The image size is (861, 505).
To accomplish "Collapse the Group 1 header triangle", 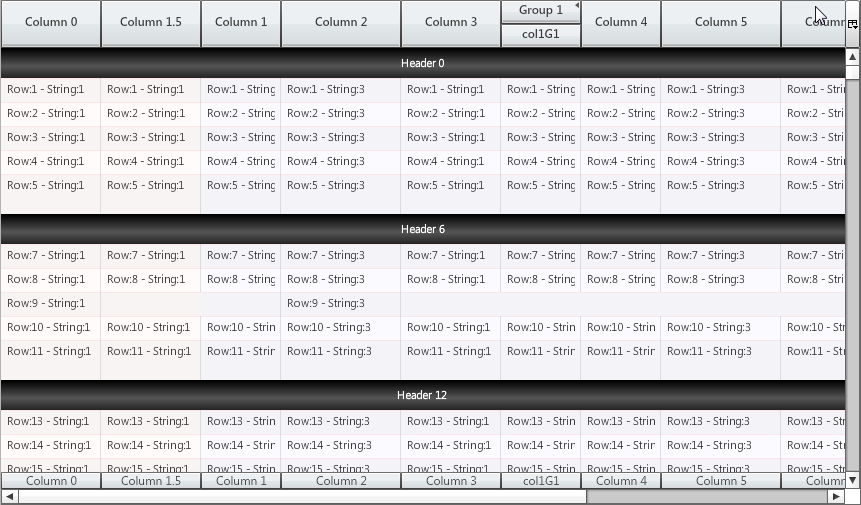I will pyautogui.click(x=576, y=6).
